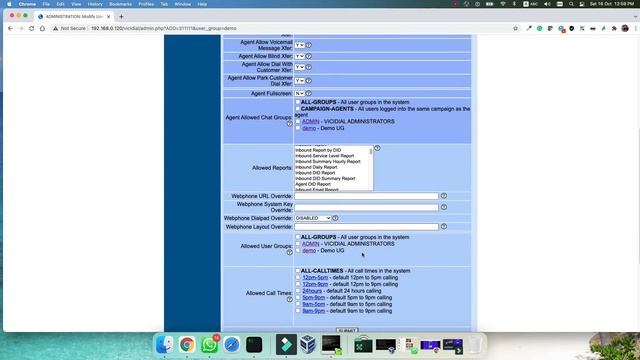This screenshot has height=360, width=640.
Task: Click Spotlight search in menu bar
Action: 571,4
